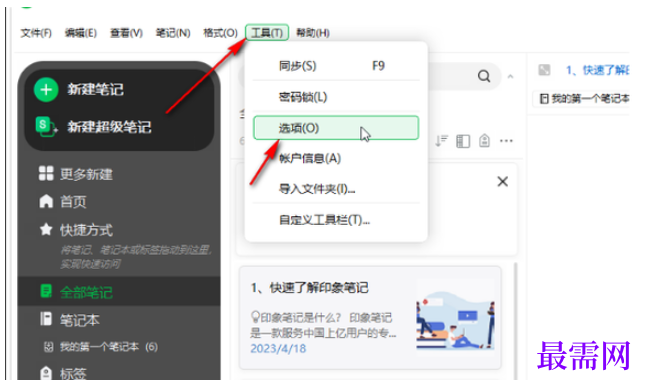Open 快捷方式 section
The image size is (649, 387).
pos(86,230)
